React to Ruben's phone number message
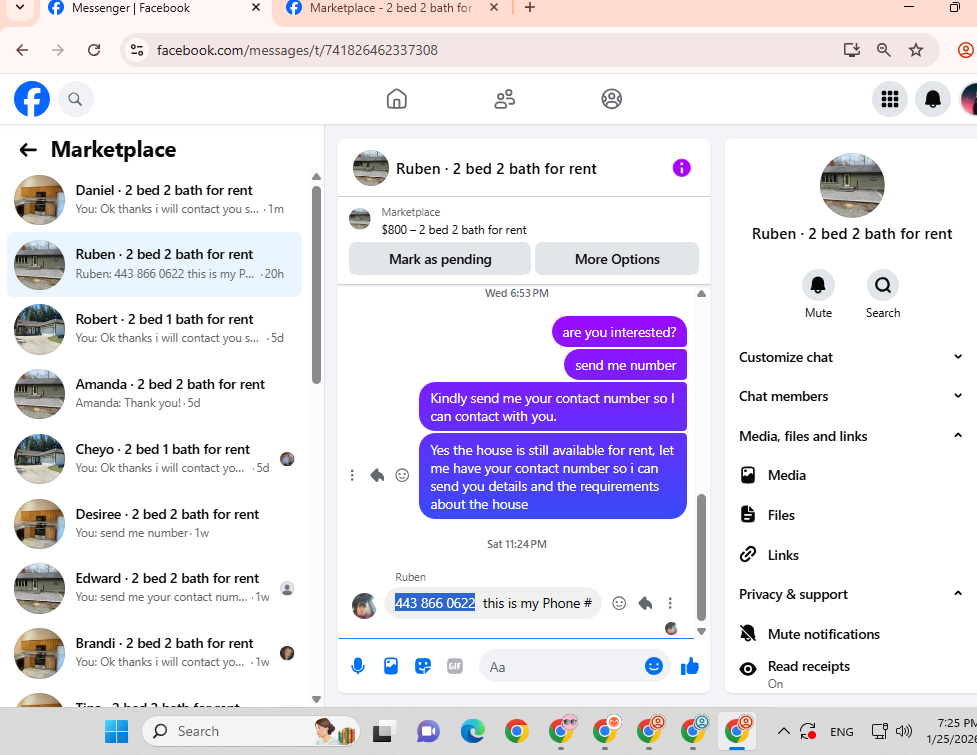This screenshot has height=755, width=977. pyautogui.click(x=619, y=603)
